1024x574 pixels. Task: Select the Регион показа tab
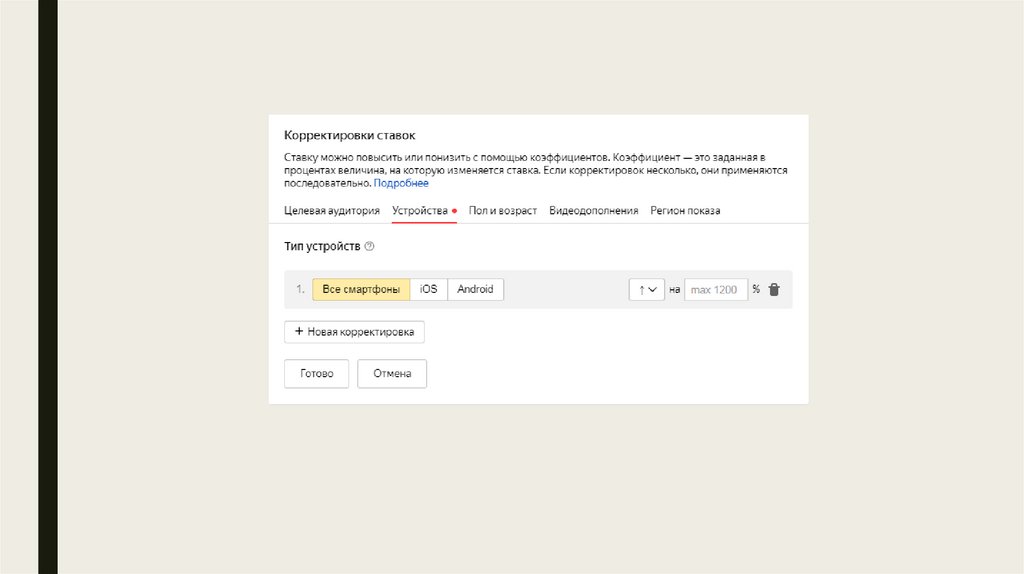coord(685,211)
